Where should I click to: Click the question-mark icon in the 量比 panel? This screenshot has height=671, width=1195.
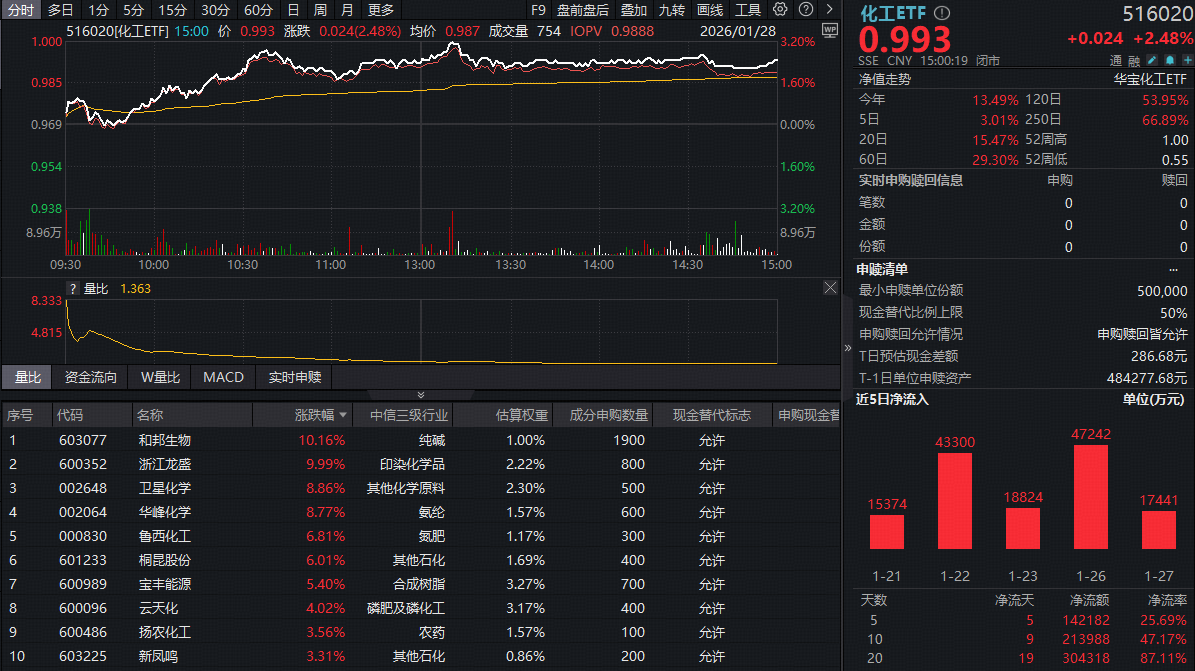pos(75,286)
